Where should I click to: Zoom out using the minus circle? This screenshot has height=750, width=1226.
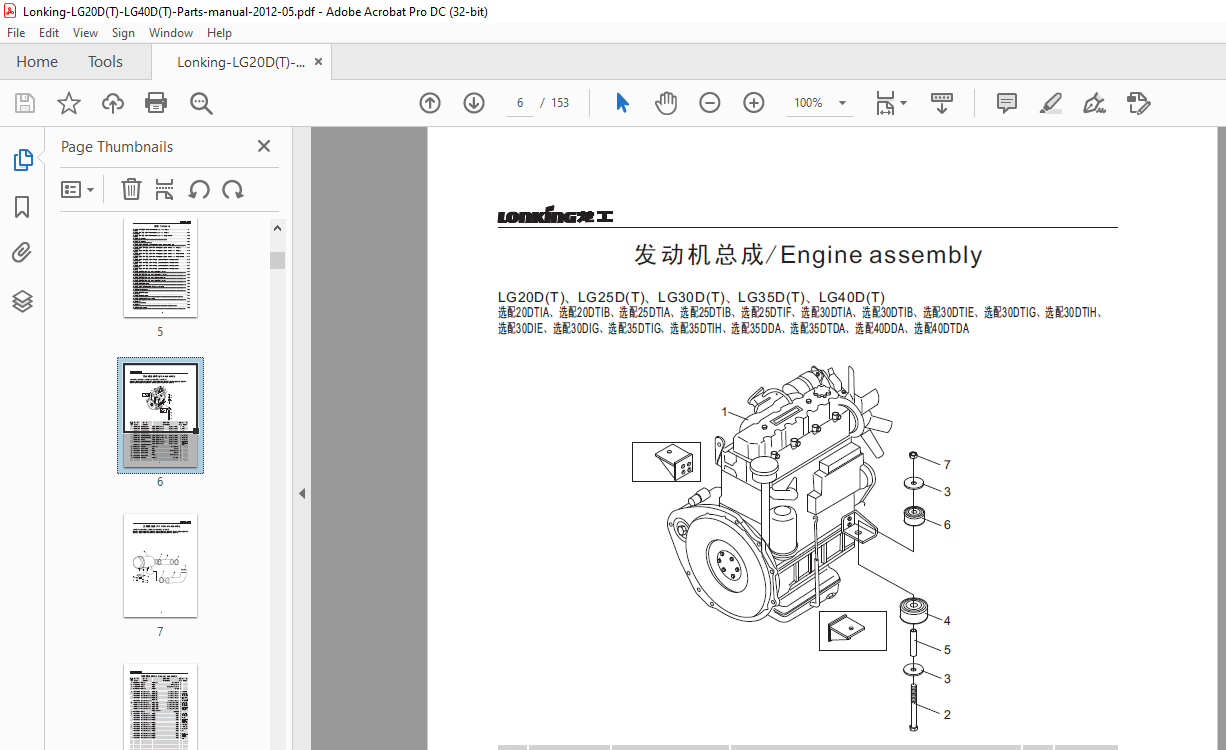(710, 103)
